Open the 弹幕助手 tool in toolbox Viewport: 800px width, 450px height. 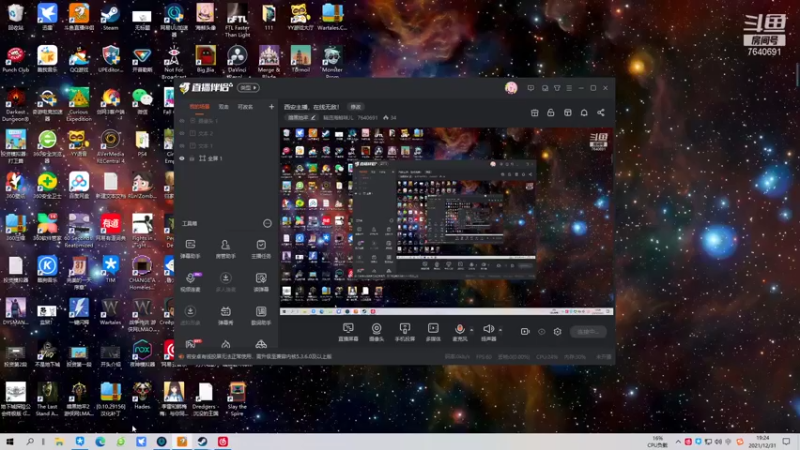[190, 248]
